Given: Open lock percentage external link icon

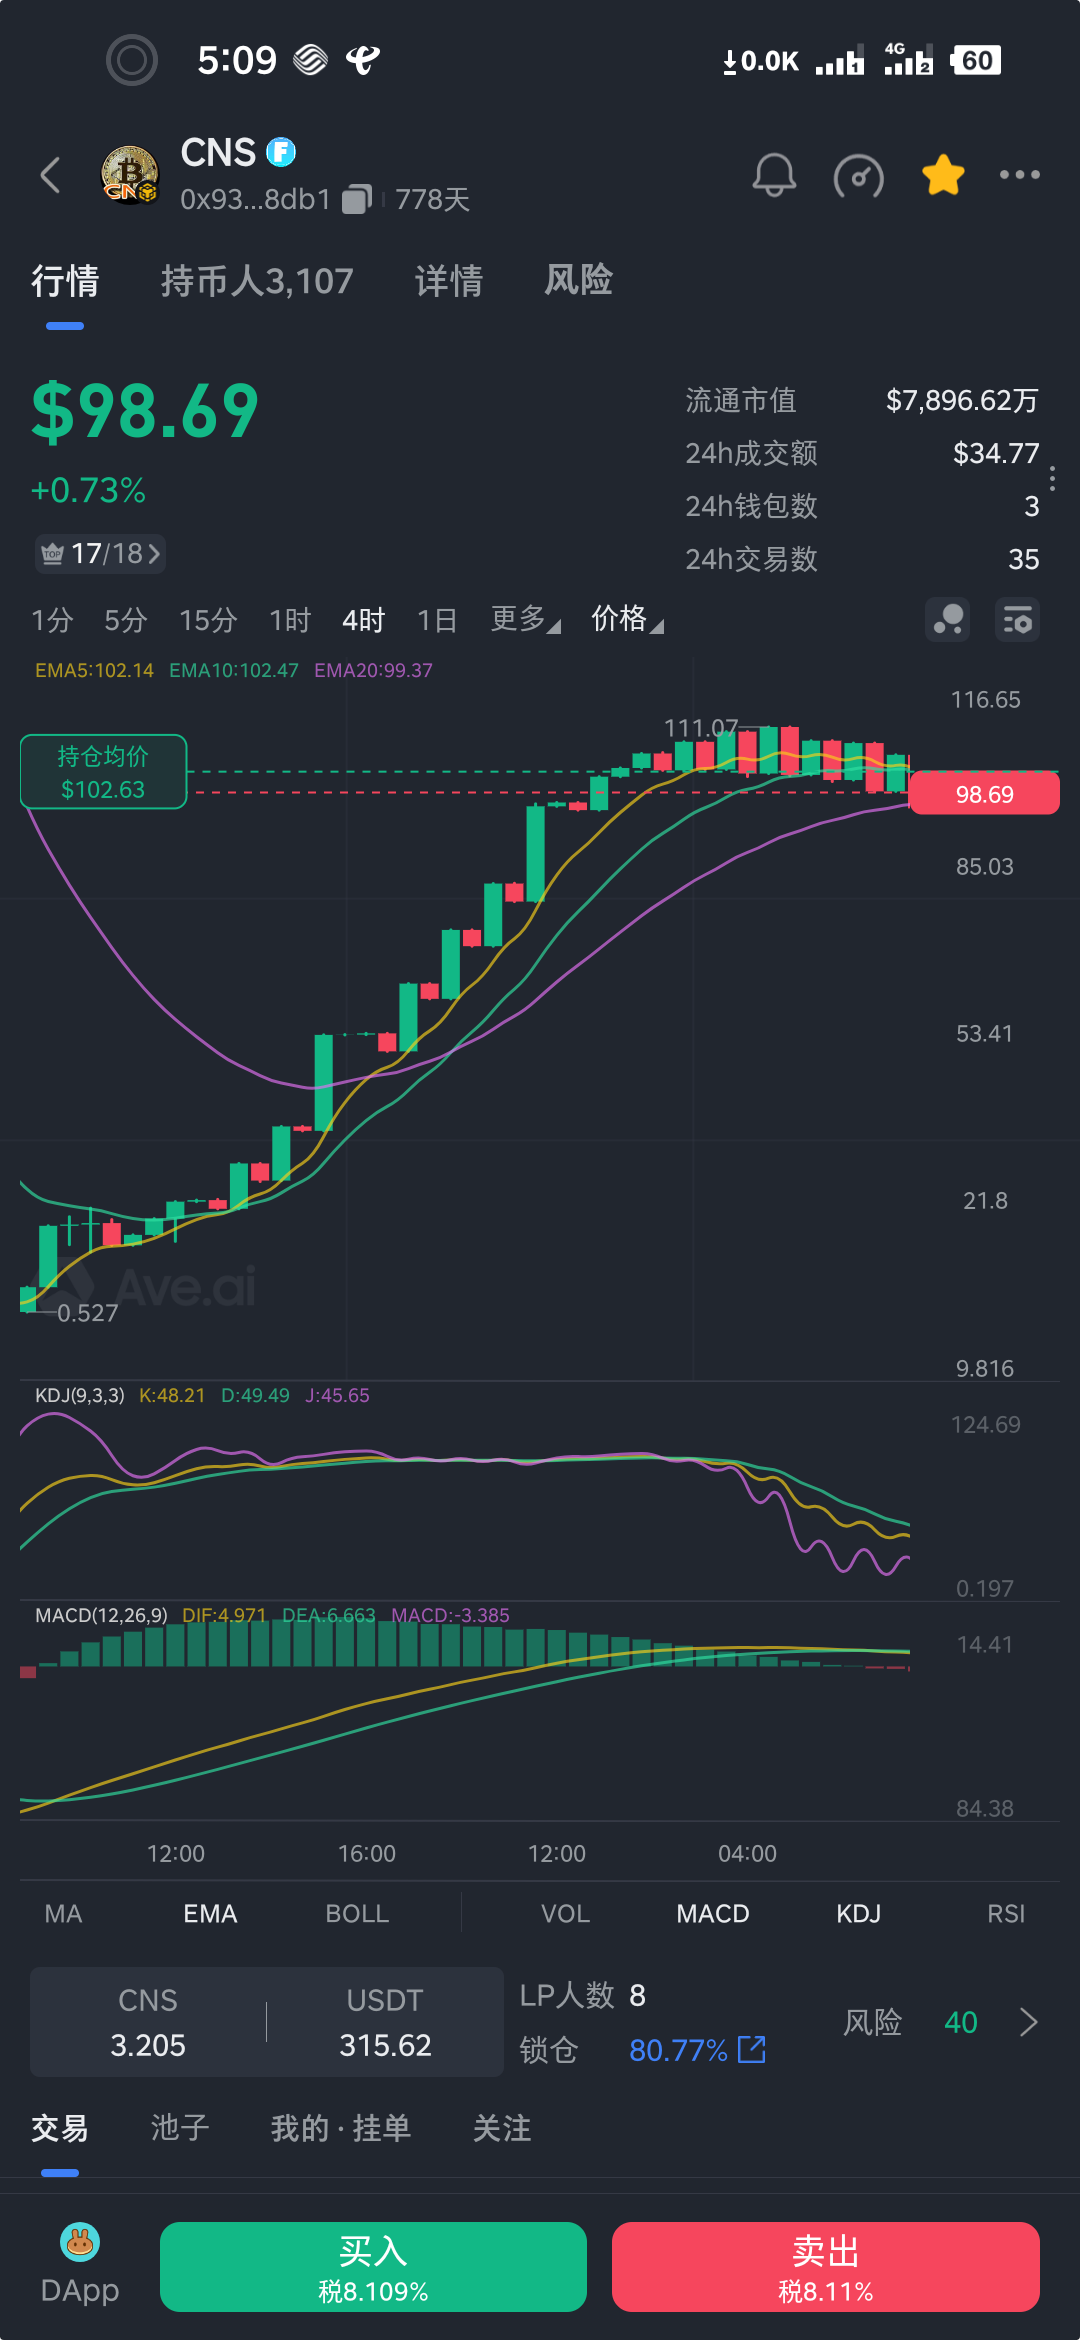Looking at the screenshot, I should (751, 2050).
